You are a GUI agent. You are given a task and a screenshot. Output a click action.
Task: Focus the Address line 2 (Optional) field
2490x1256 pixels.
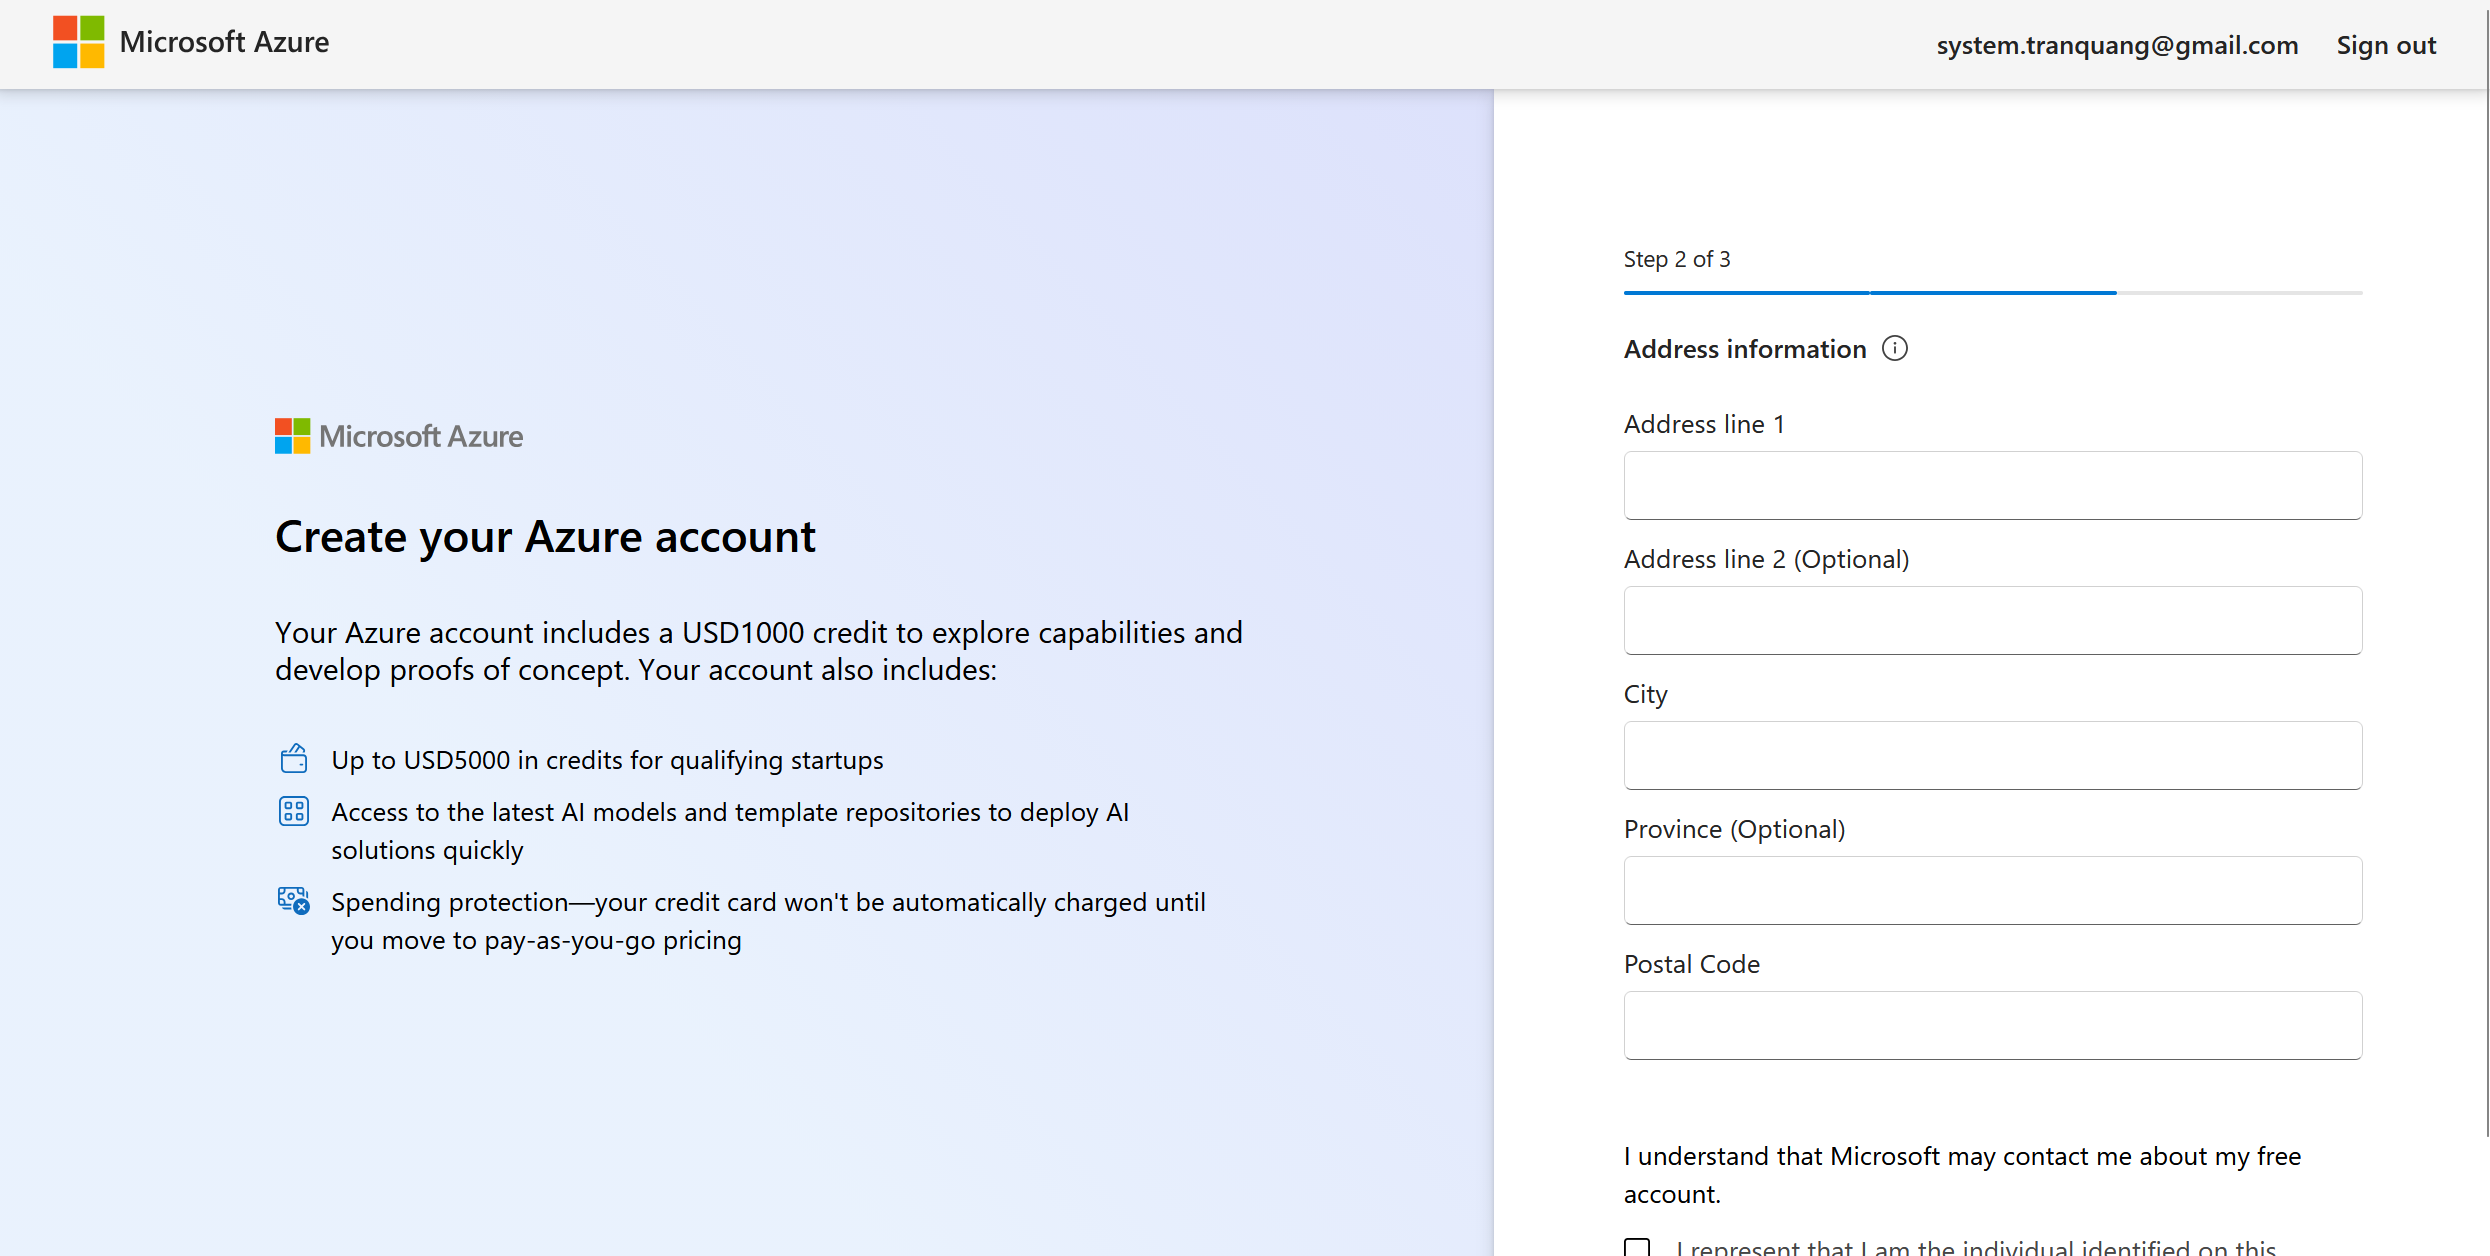(1992, 620)
